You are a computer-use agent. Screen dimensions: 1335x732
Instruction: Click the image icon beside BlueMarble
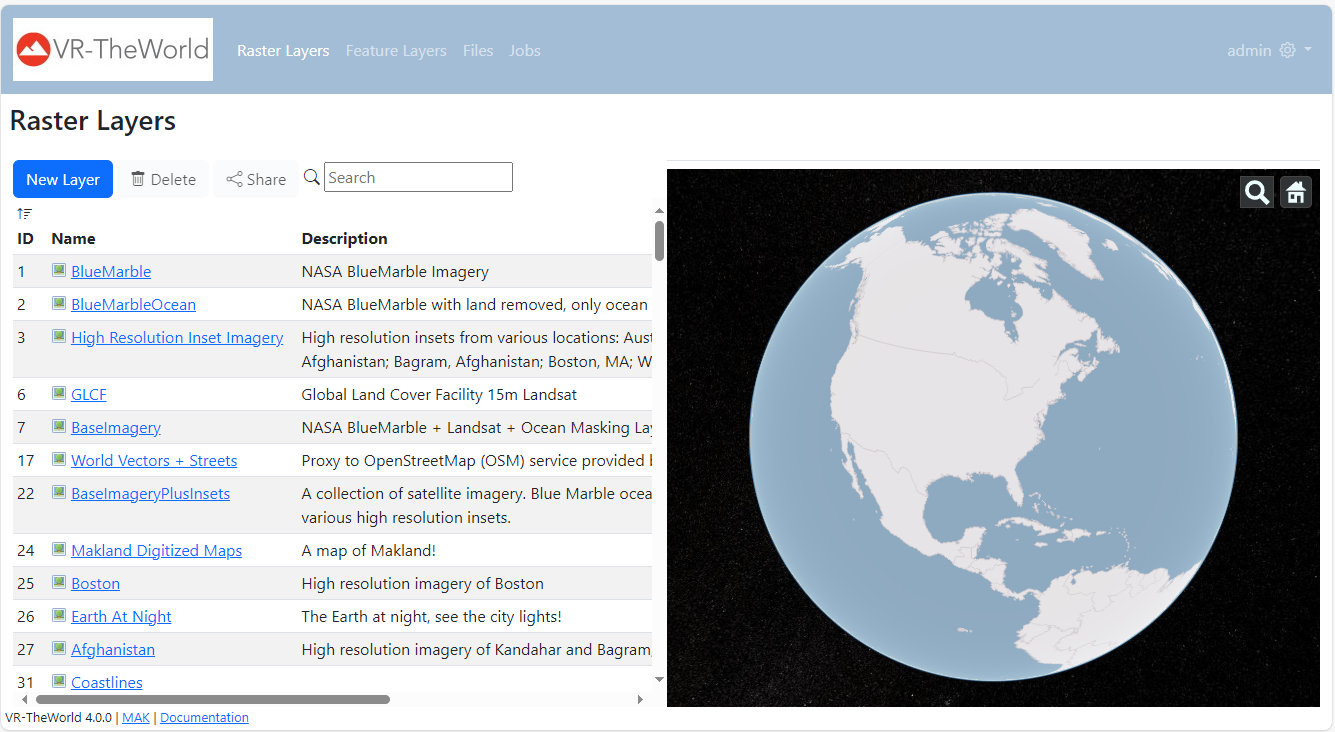(59, 271)
